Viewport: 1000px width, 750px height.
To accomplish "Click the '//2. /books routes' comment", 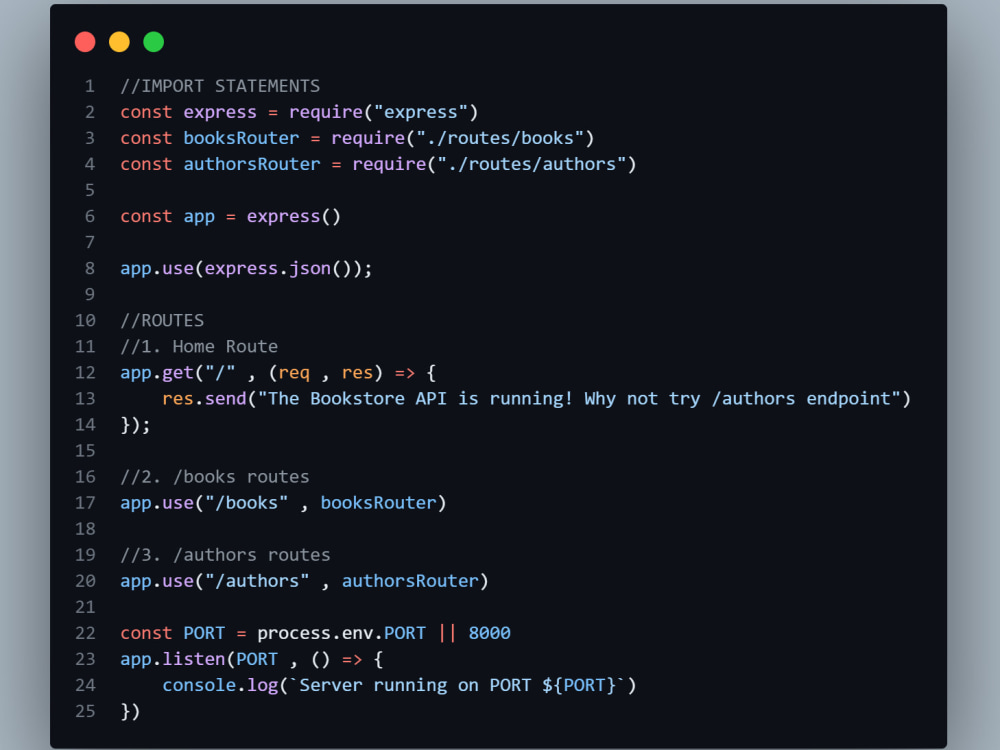I will 215,477.
